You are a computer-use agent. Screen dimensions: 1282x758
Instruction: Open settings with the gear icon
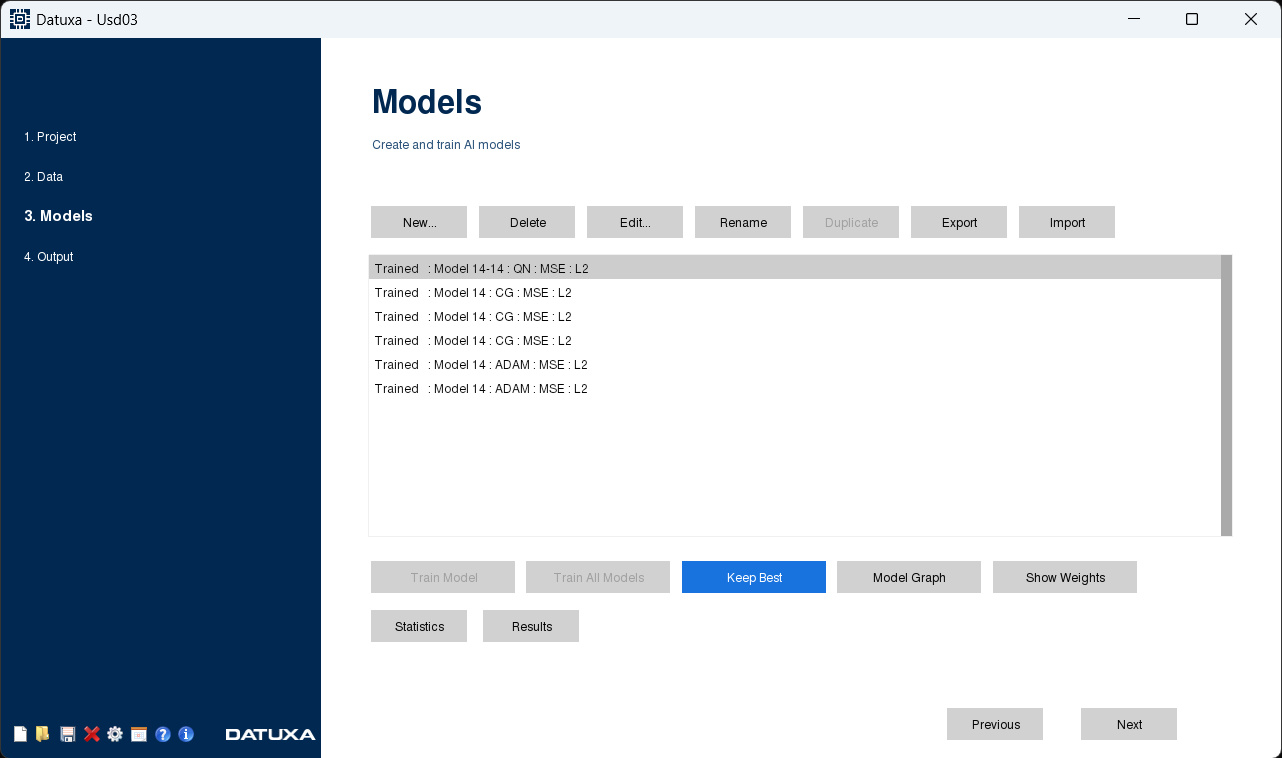(x=115, y=734)
